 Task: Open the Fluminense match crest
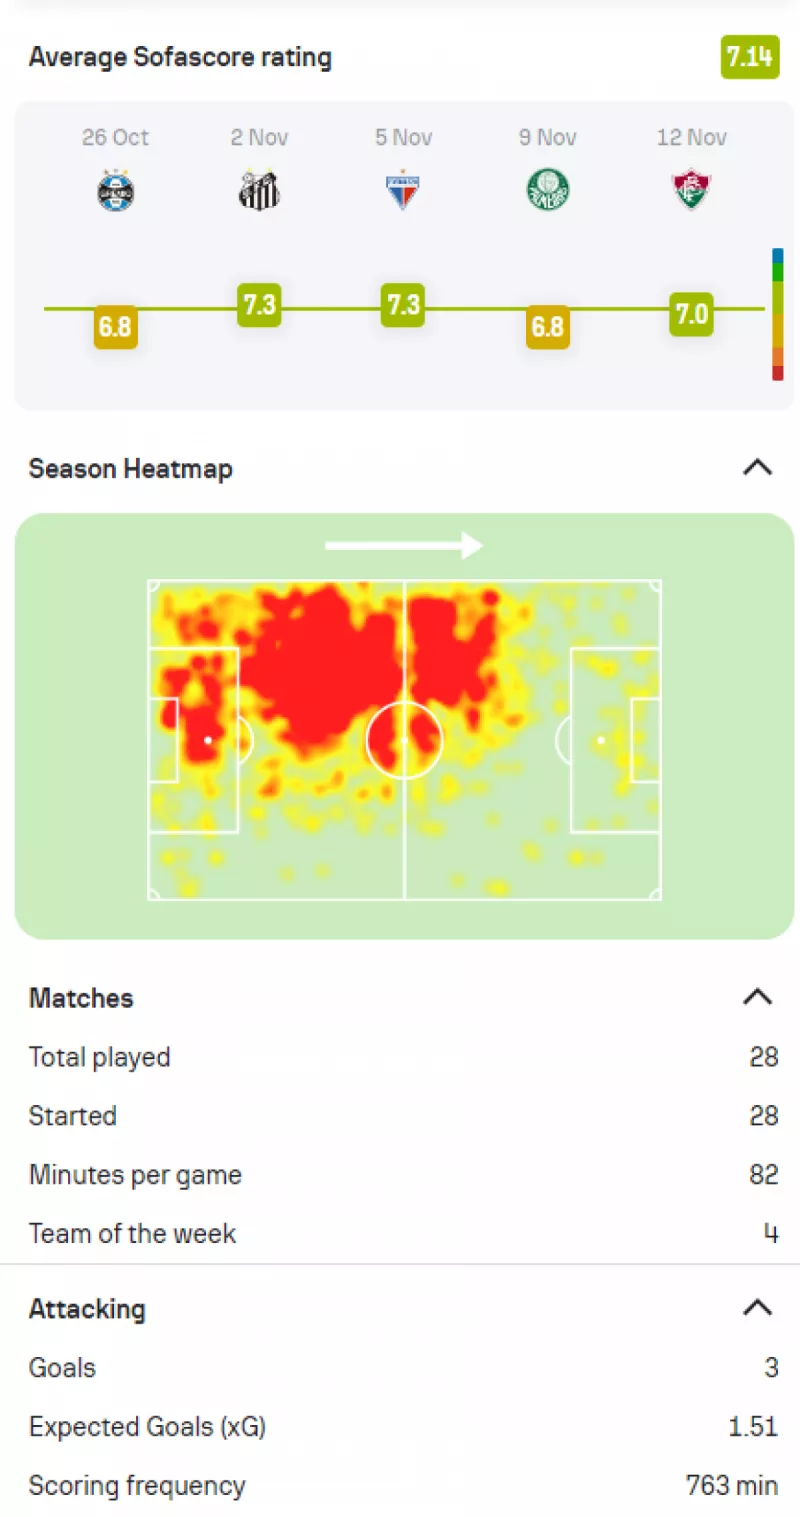click(x=691, y=190)
